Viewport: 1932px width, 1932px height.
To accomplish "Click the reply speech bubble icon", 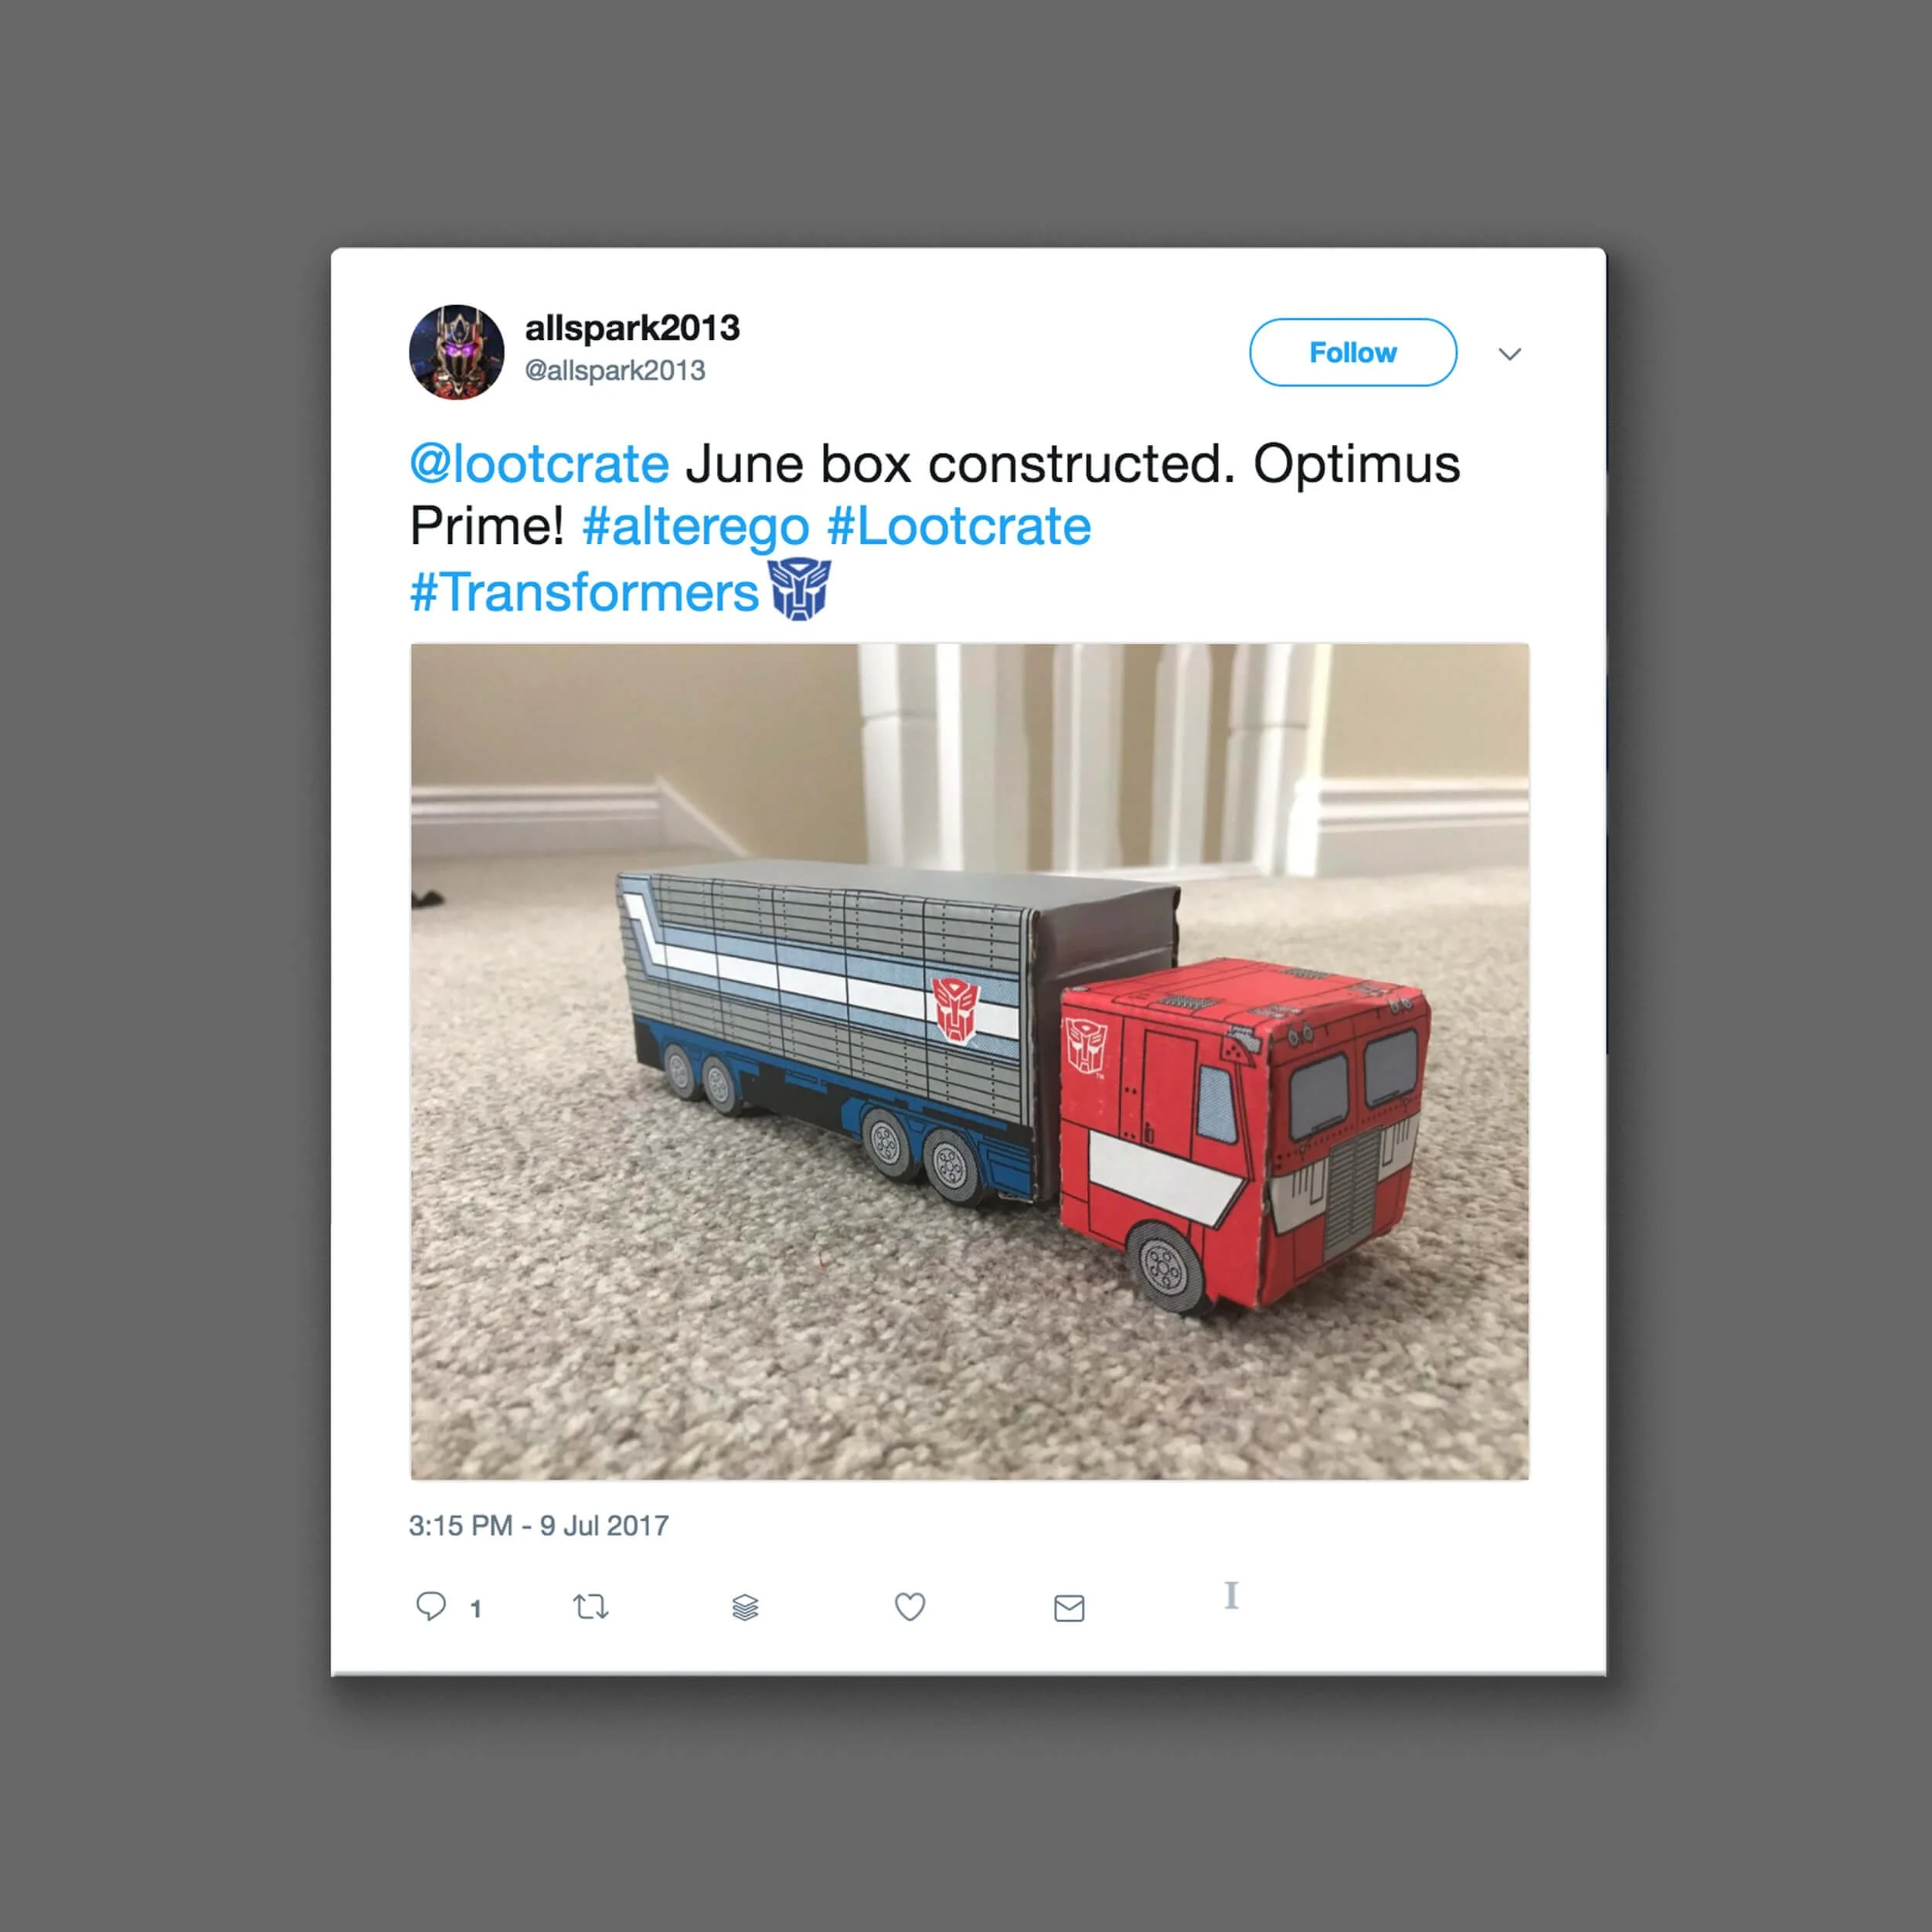I will click(430, 1606).
